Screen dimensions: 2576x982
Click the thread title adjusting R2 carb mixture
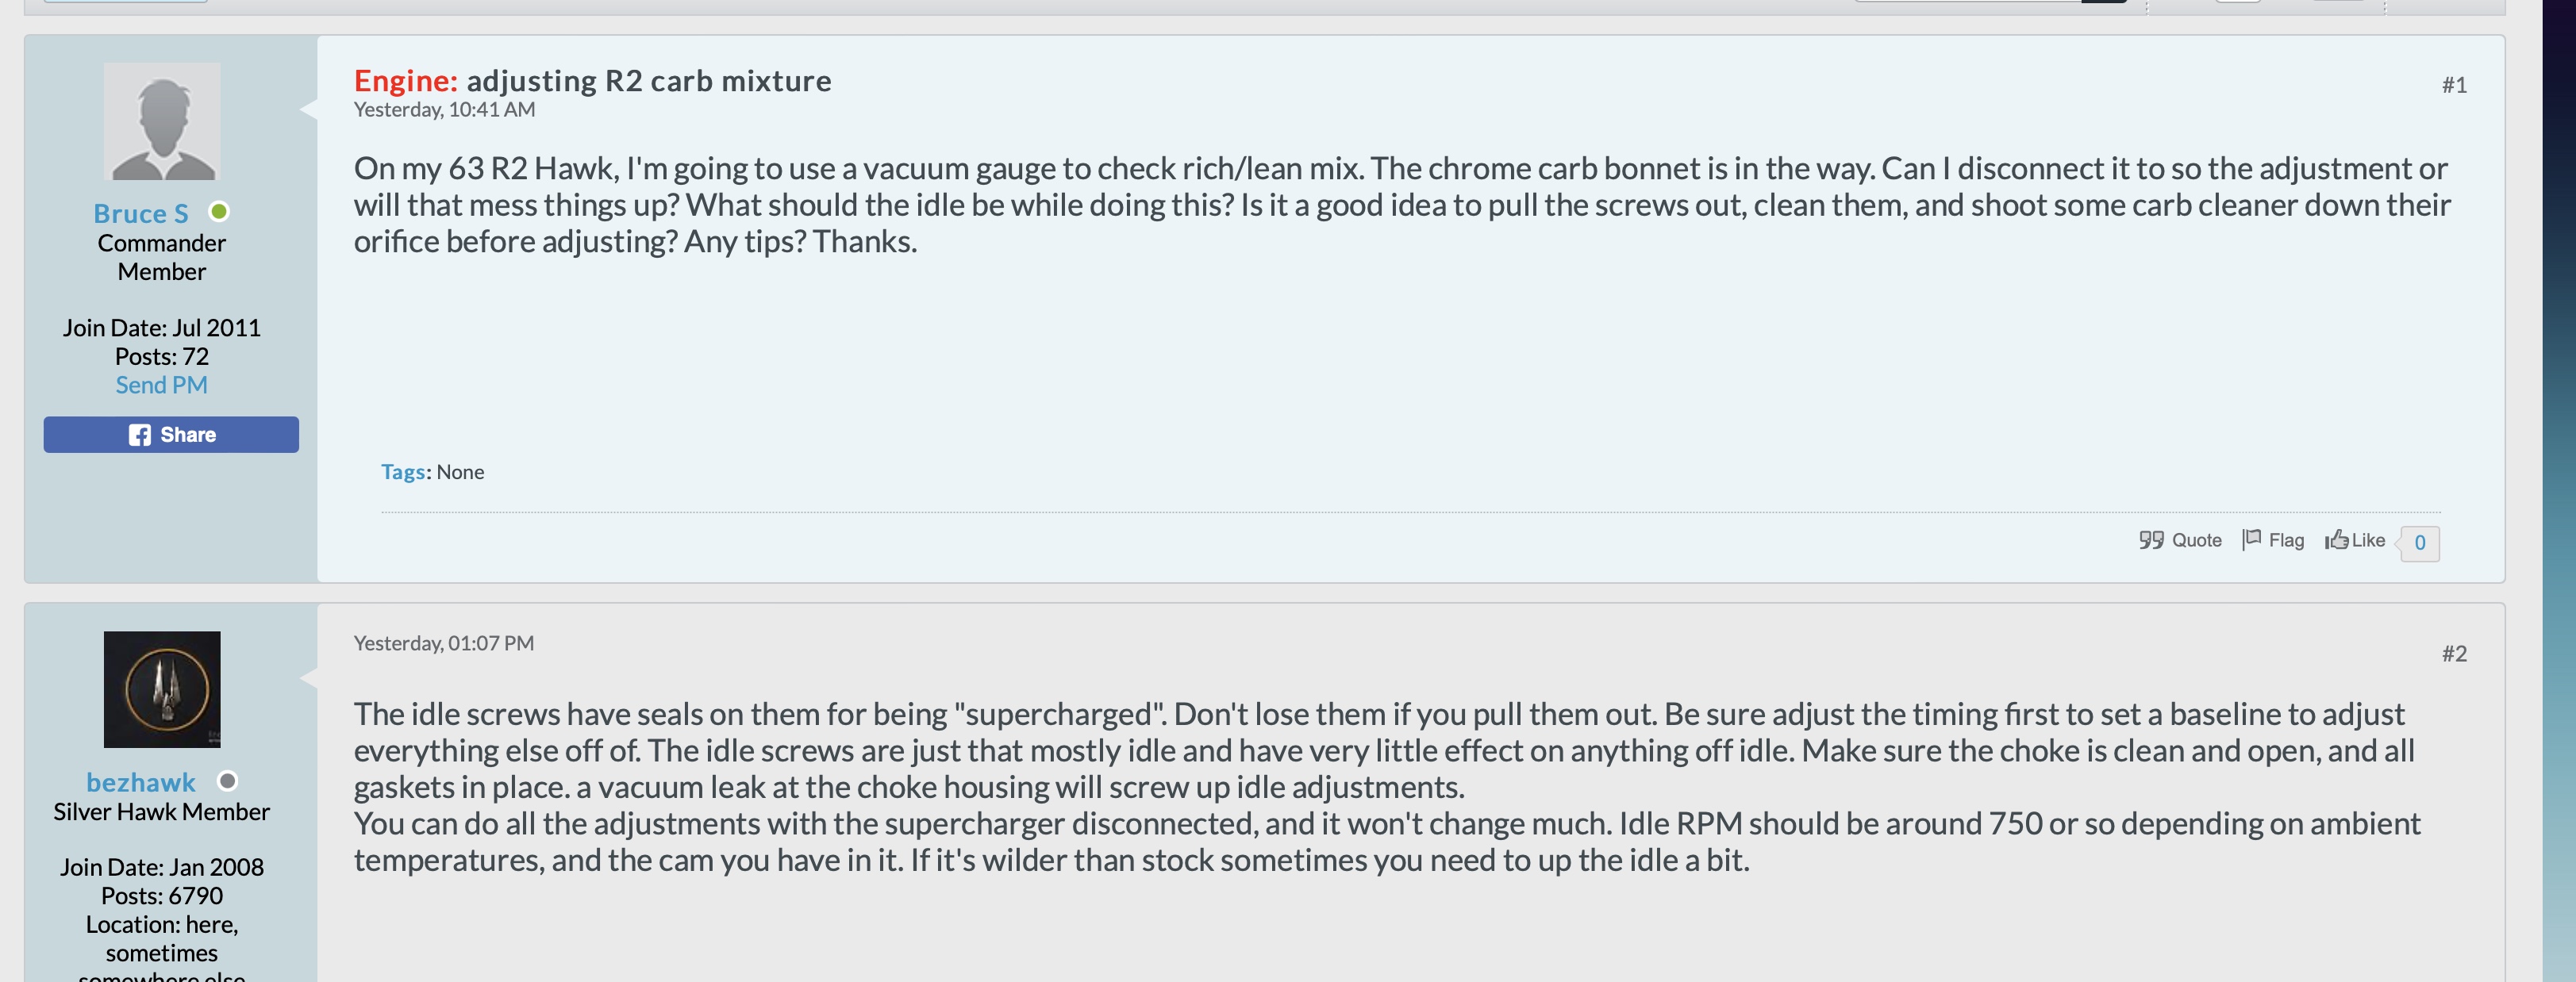[649, 80]
